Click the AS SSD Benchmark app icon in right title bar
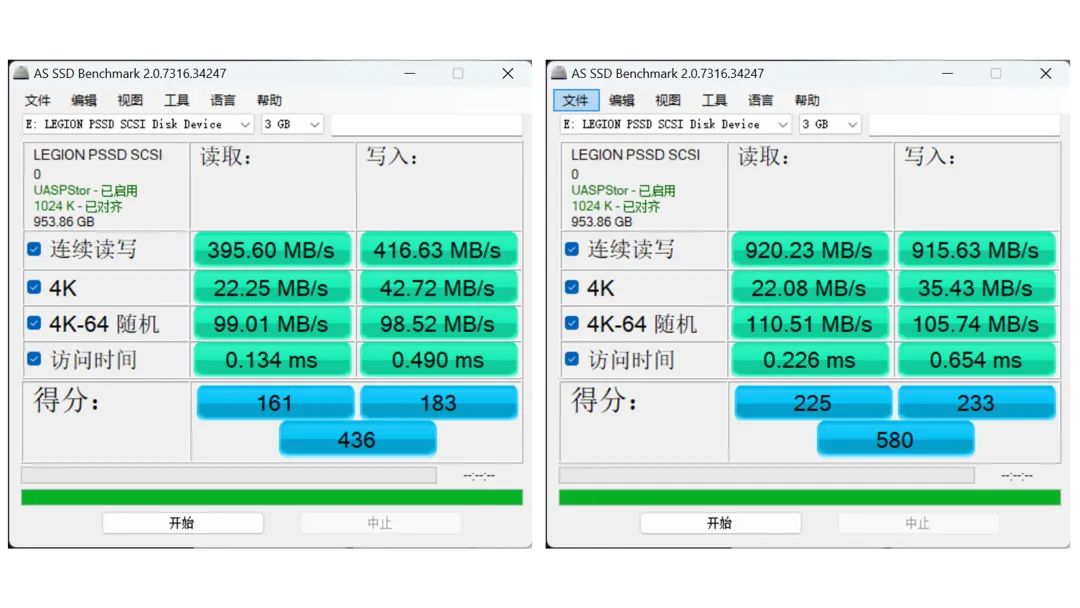The height and width of the screenshot is (608, 1080). tap(557, 73)
